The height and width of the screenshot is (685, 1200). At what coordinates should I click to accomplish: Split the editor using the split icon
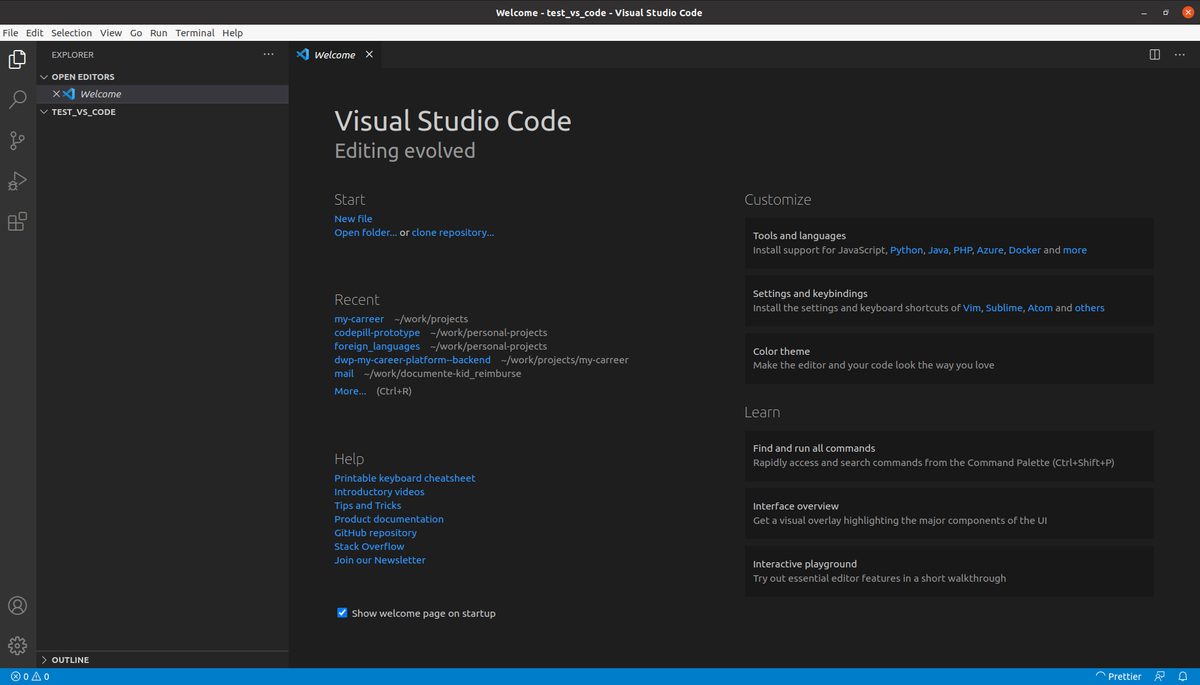(1155, 54)
